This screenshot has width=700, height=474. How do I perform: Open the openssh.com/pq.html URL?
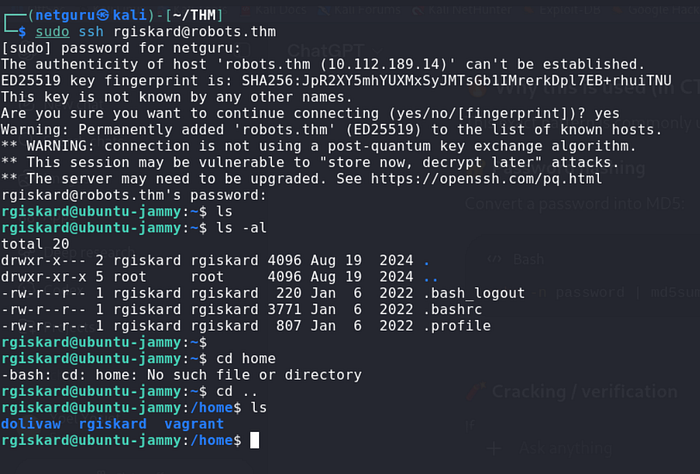coord(486,179)
